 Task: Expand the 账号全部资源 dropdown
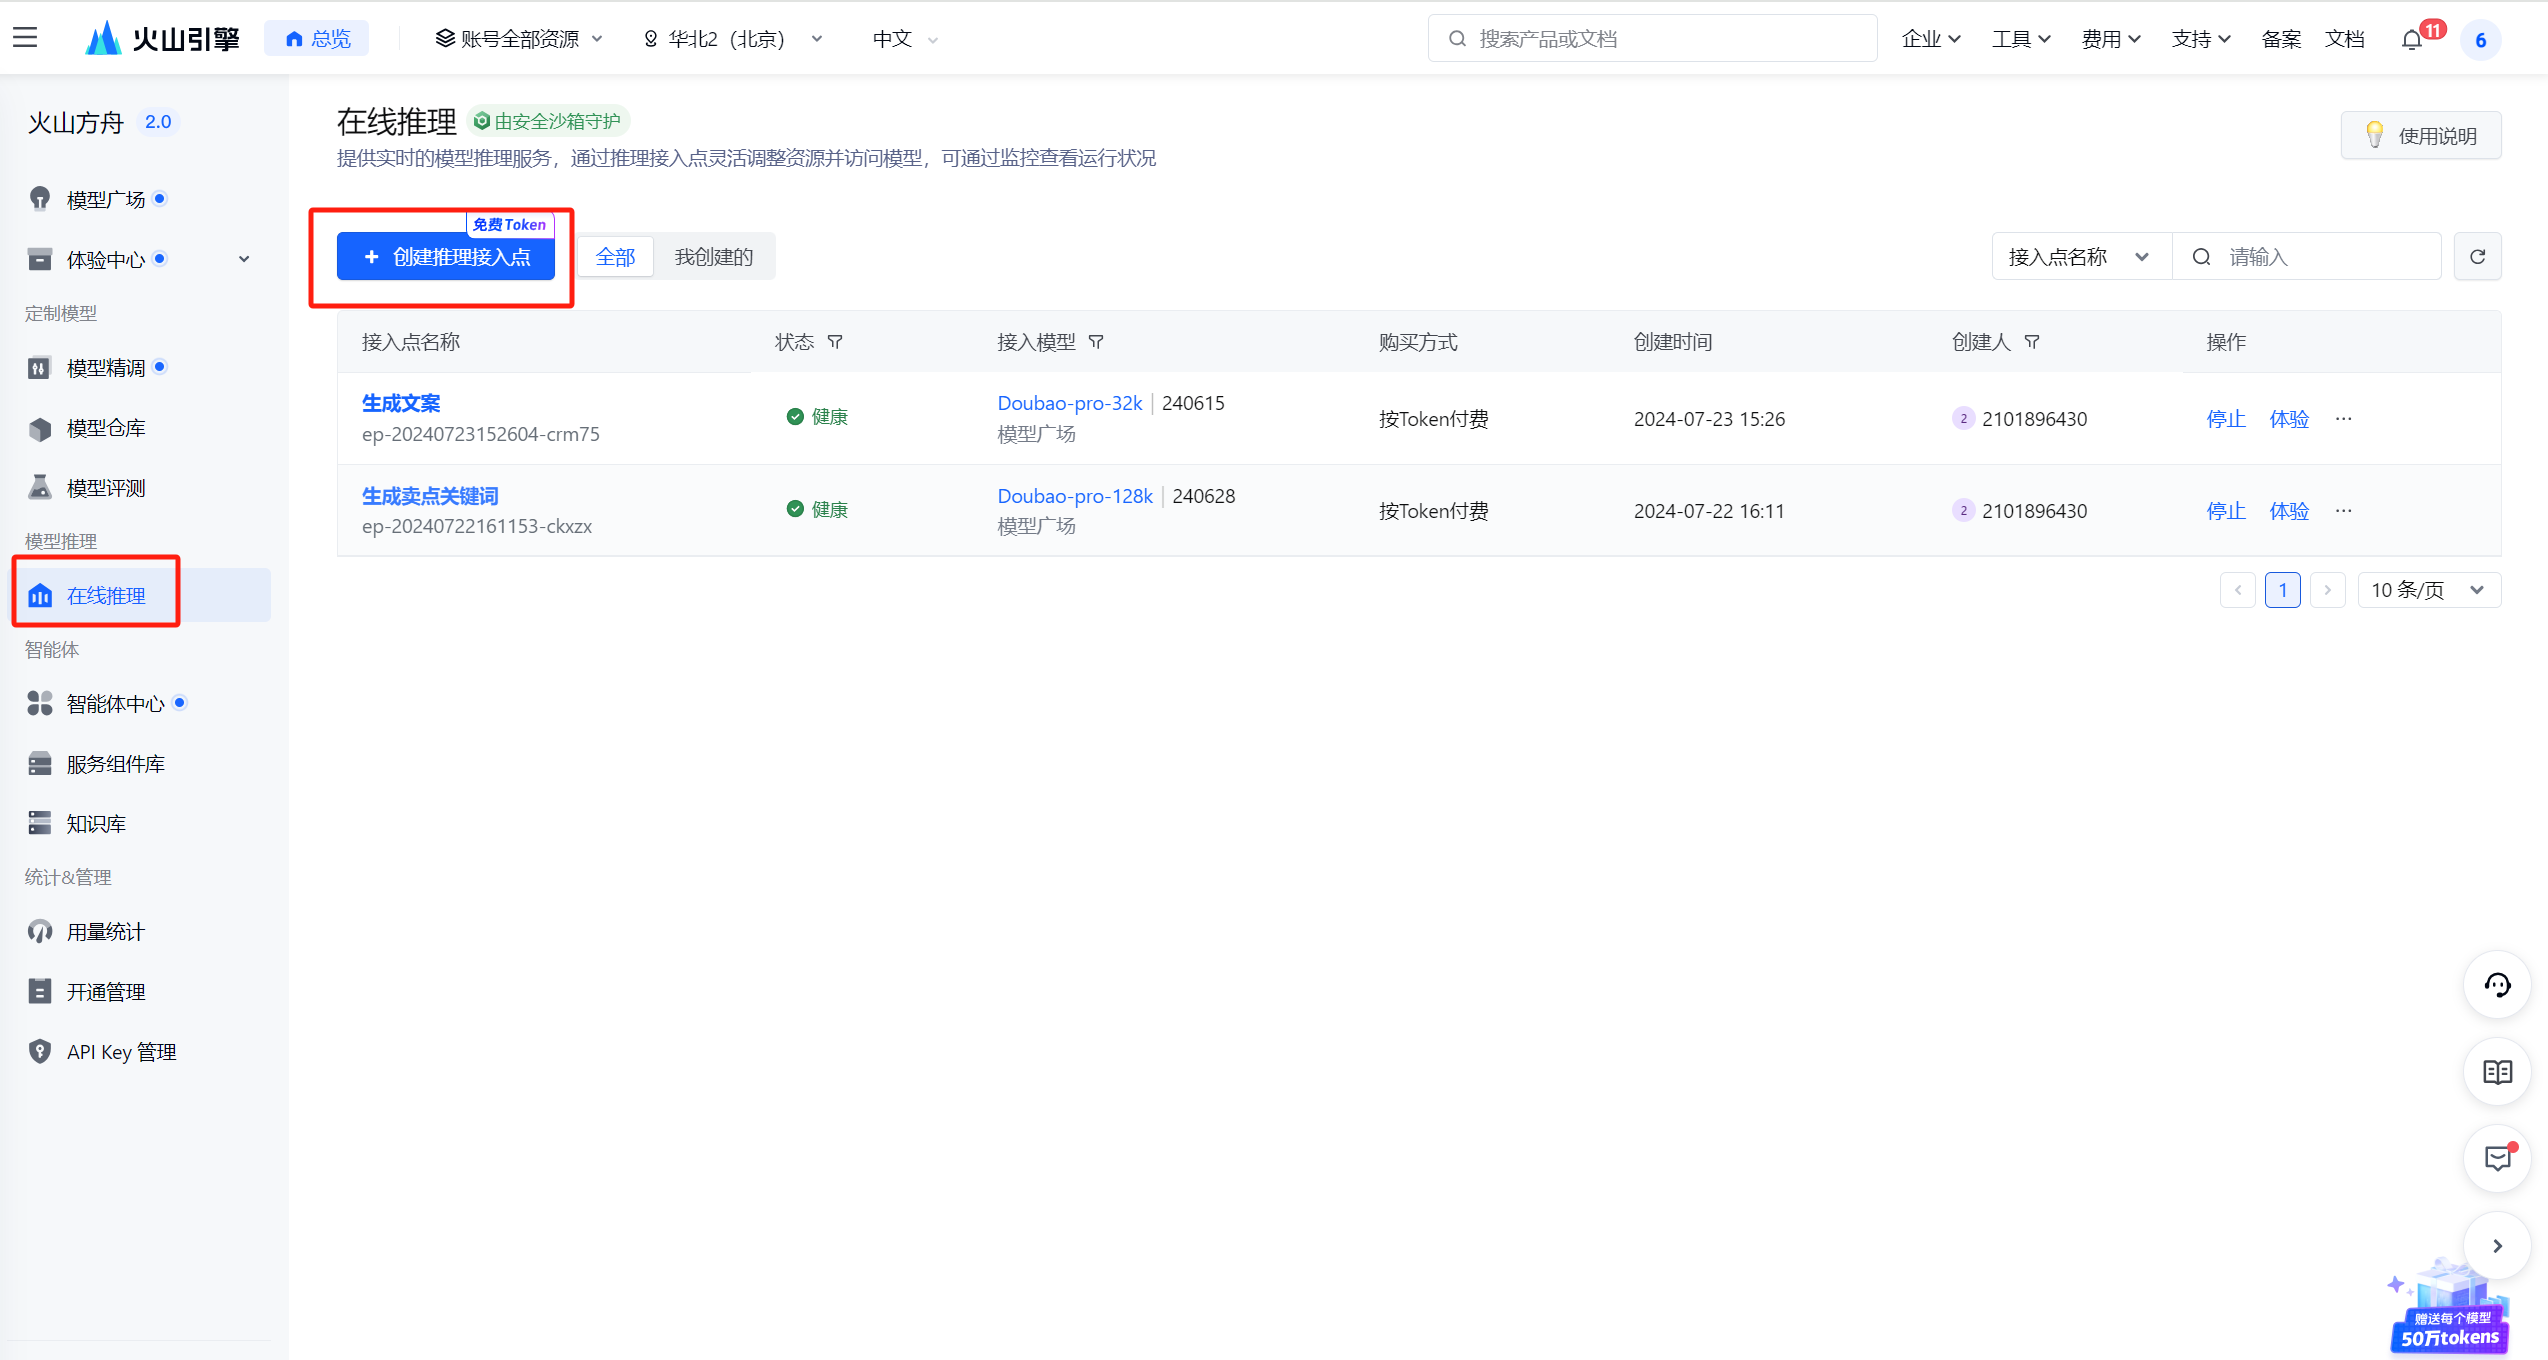pos(519,39)
